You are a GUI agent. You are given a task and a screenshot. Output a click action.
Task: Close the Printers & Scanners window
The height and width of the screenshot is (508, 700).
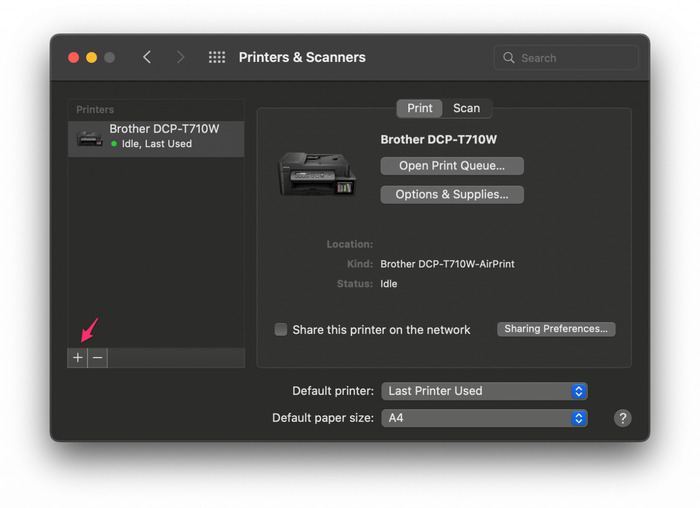[x=74, y=58]
